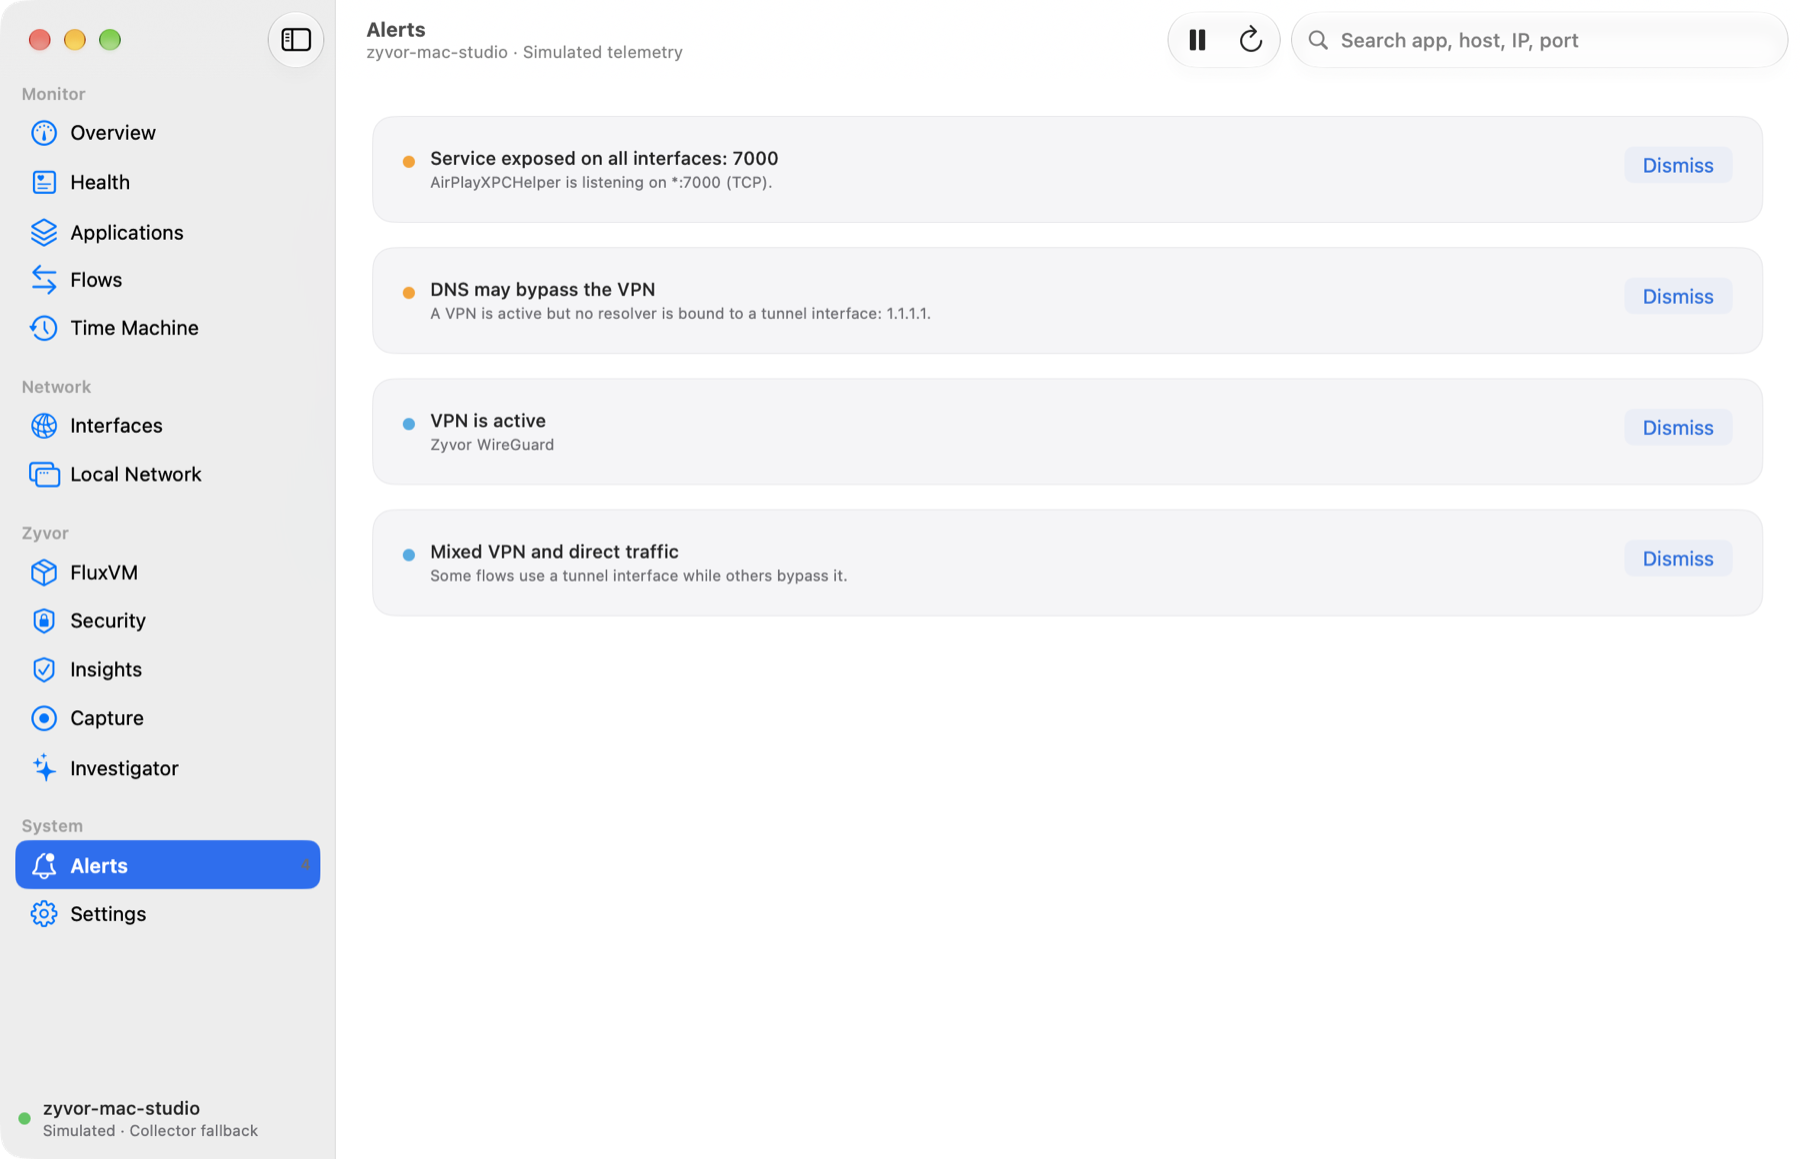Click the refresh icon in the toolbar
The image size is (1800, 1159).
pos(1250,40)
